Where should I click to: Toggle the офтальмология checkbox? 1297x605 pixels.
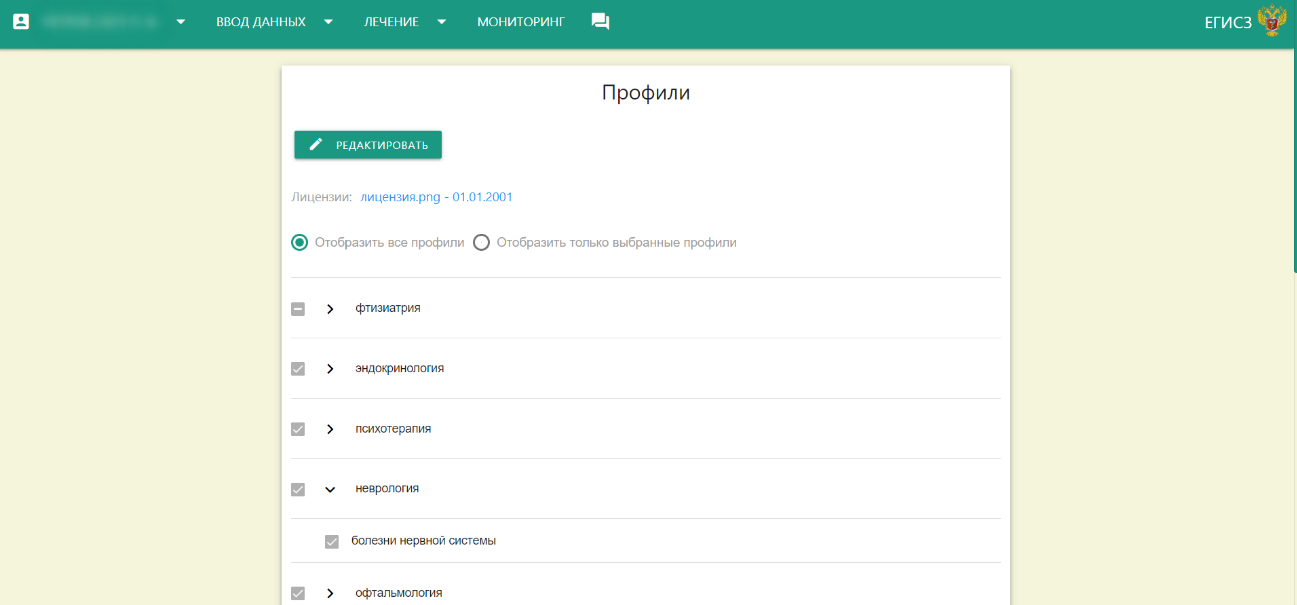tap(298, 593)
